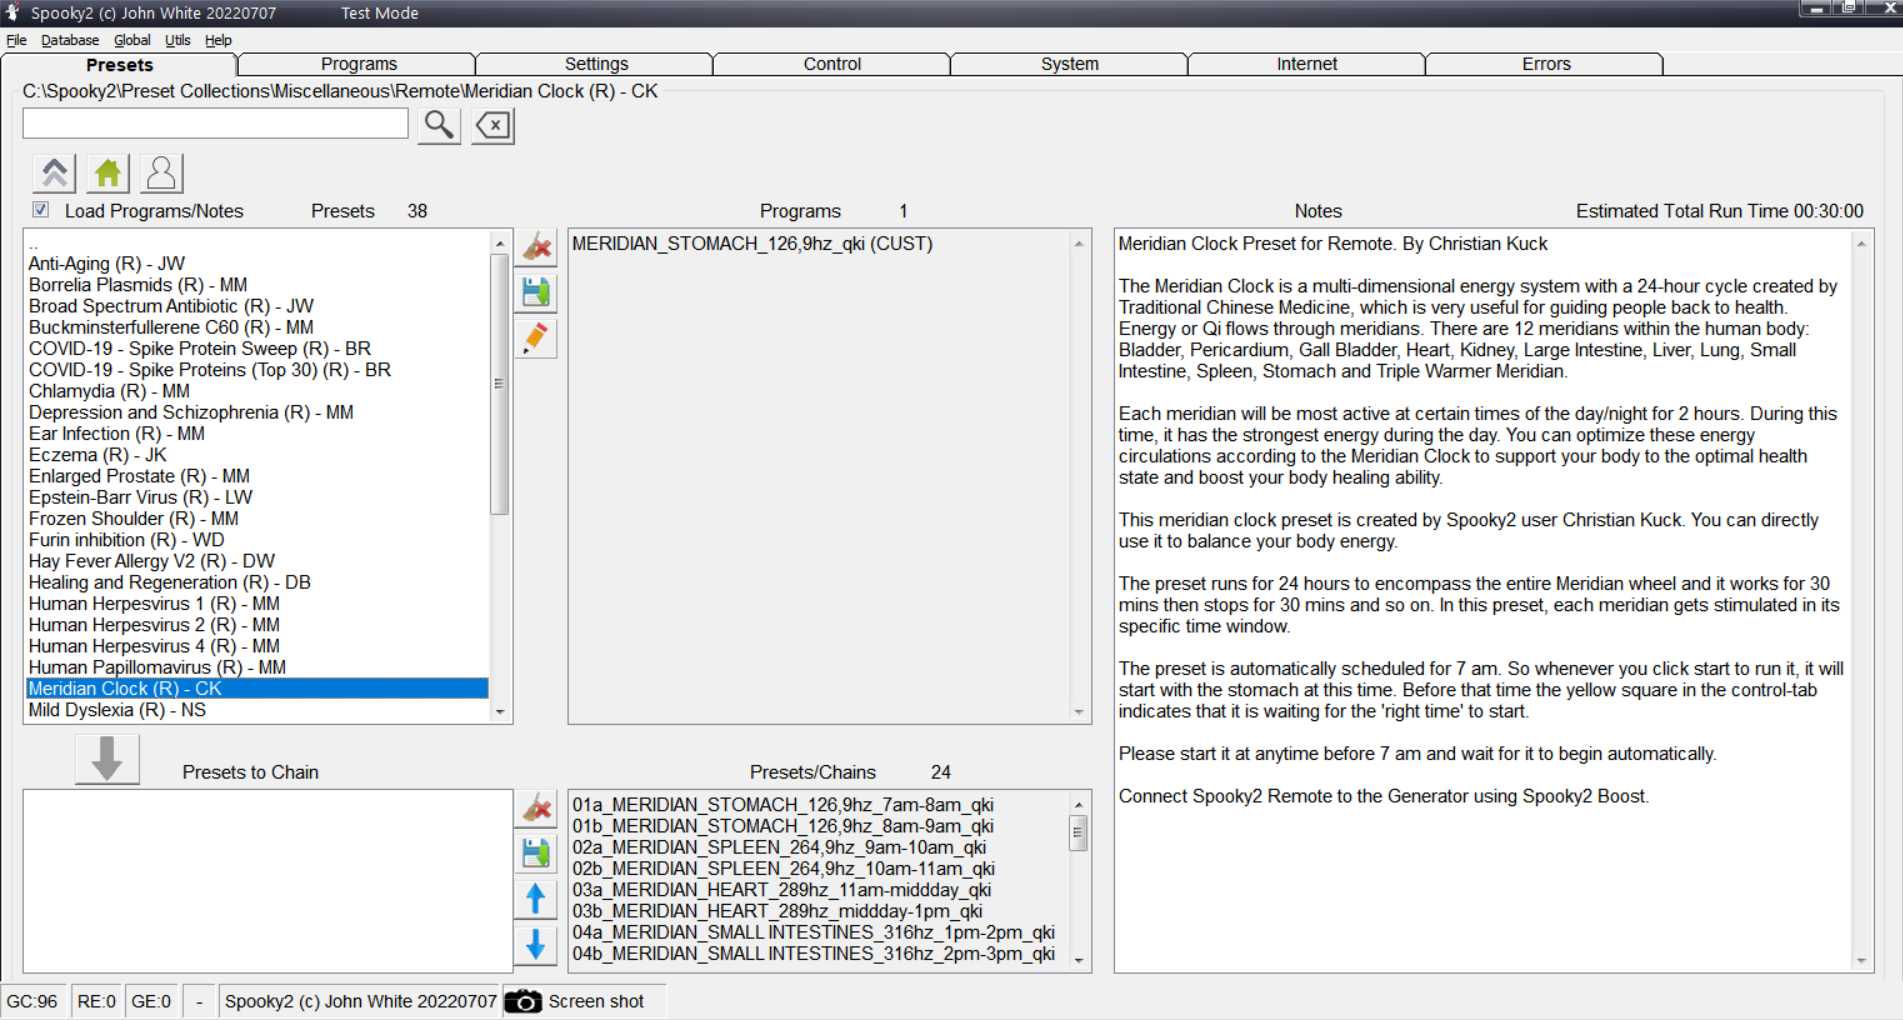Click the eraser icon beside Presets to Chain
This screenshot has width=1903, height=1020.
(x=536, y=807)
